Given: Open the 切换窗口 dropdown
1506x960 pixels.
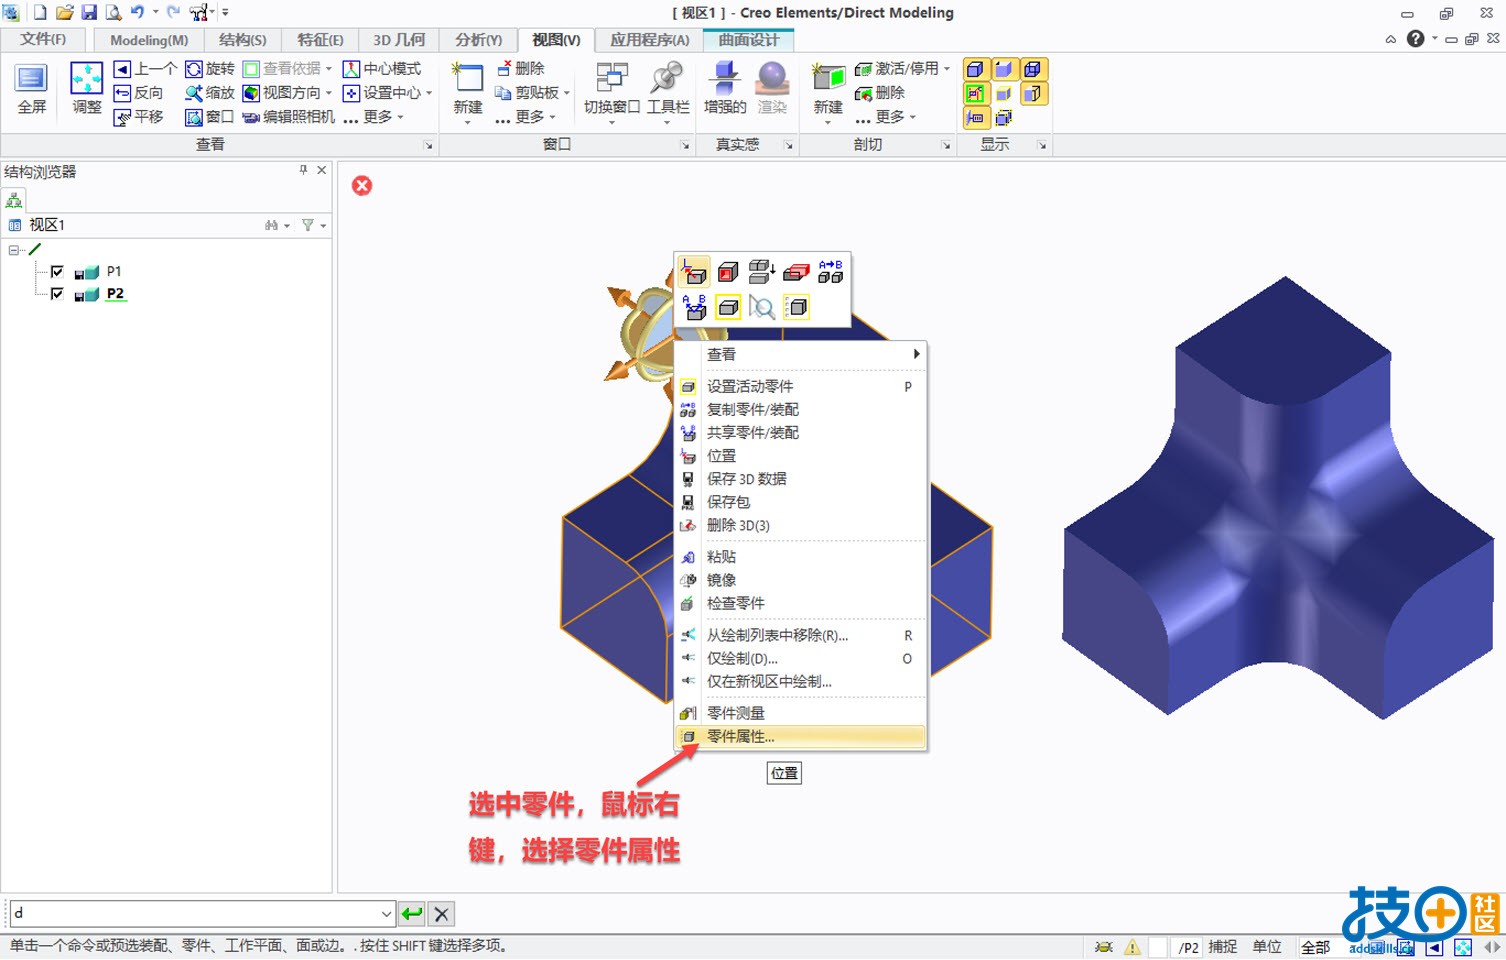Looking at the screenshot, I should [612, 122].
